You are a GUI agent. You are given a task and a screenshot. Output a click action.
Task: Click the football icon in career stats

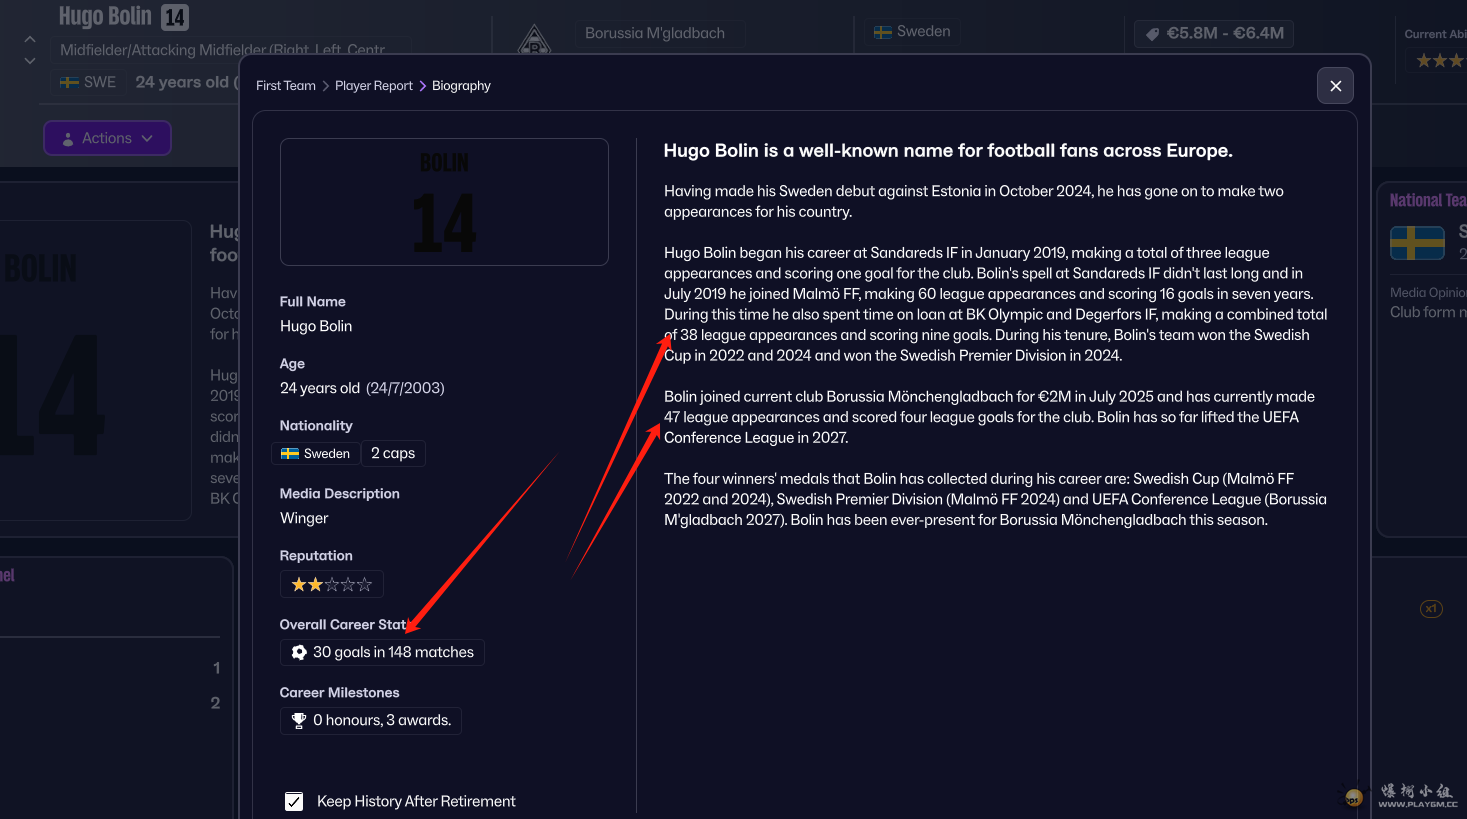pyautogui.click(x=299, y=652)
